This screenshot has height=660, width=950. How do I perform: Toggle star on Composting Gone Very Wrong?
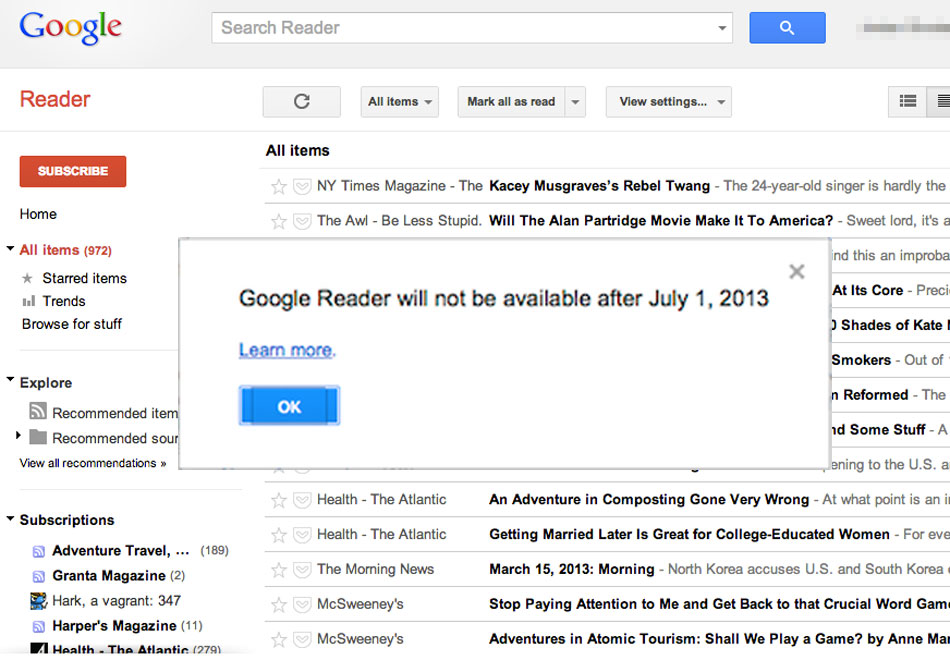[x=279, y=500]
